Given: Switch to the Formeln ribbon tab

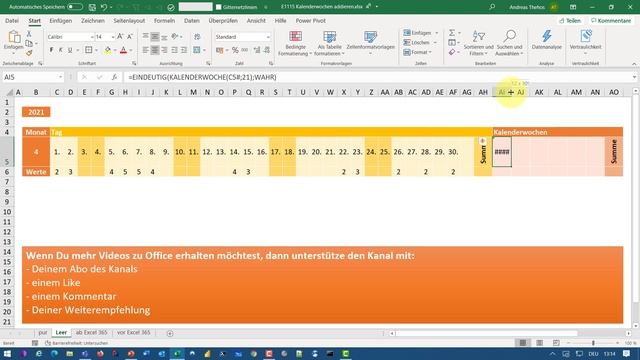Looking at the screenshot, I should pos(164,20).
